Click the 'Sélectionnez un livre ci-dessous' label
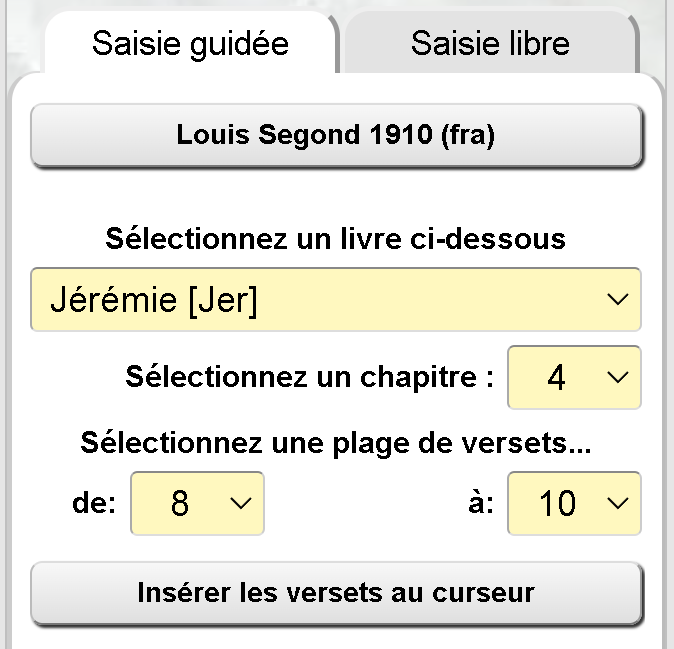674x649 pixels. [336, 240]
